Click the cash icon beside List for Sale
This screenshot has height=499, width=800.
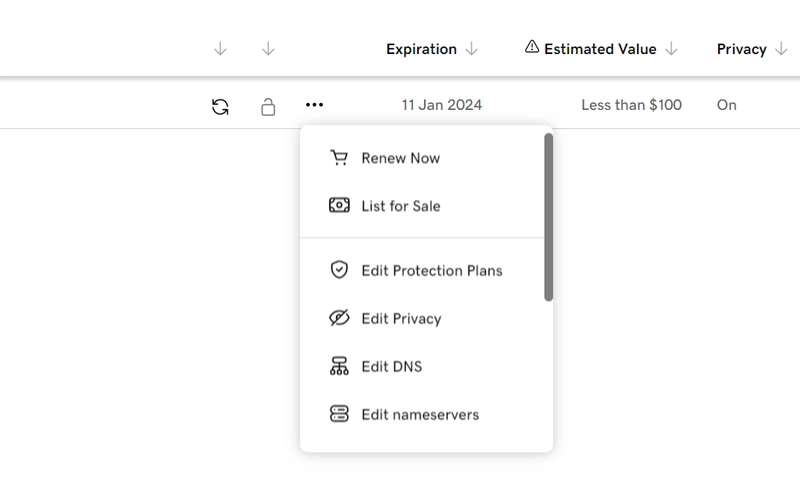click(x=339, y=206)
